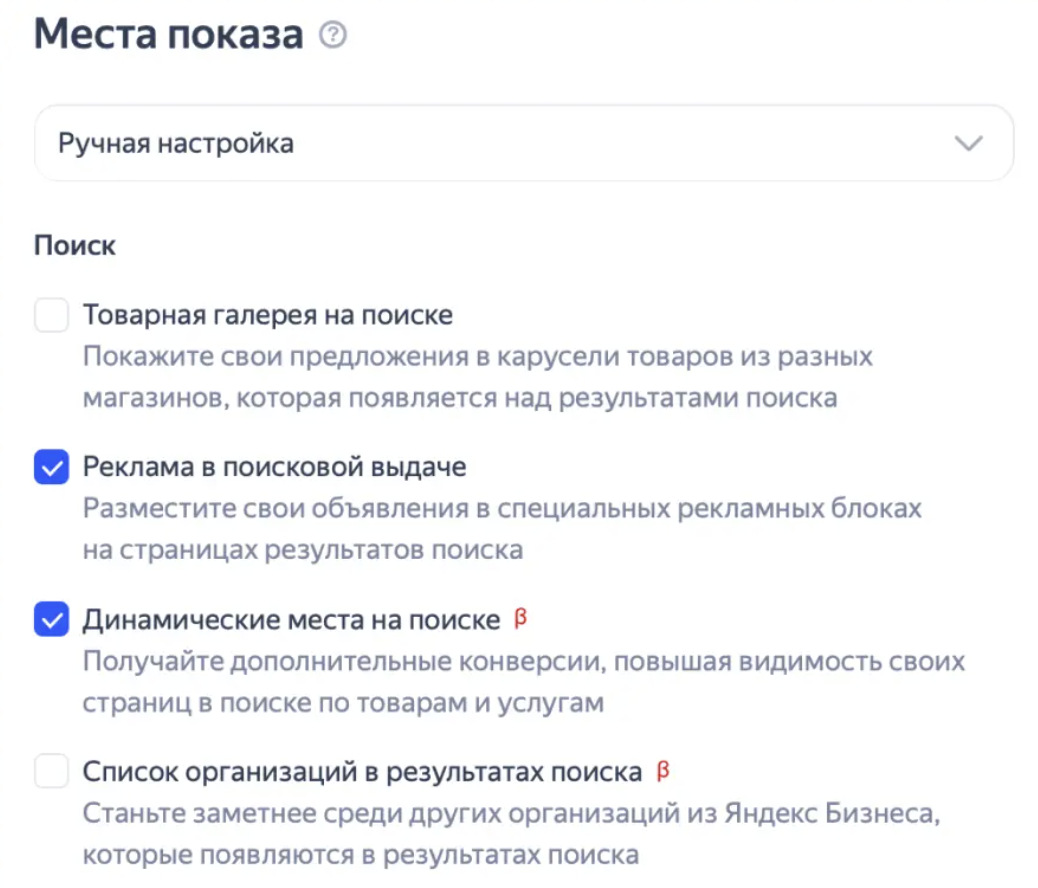Disable the "Динамические места на поиске" checkbox
1038x888 pixels.
pyautogui.click(x=51, y=619)
